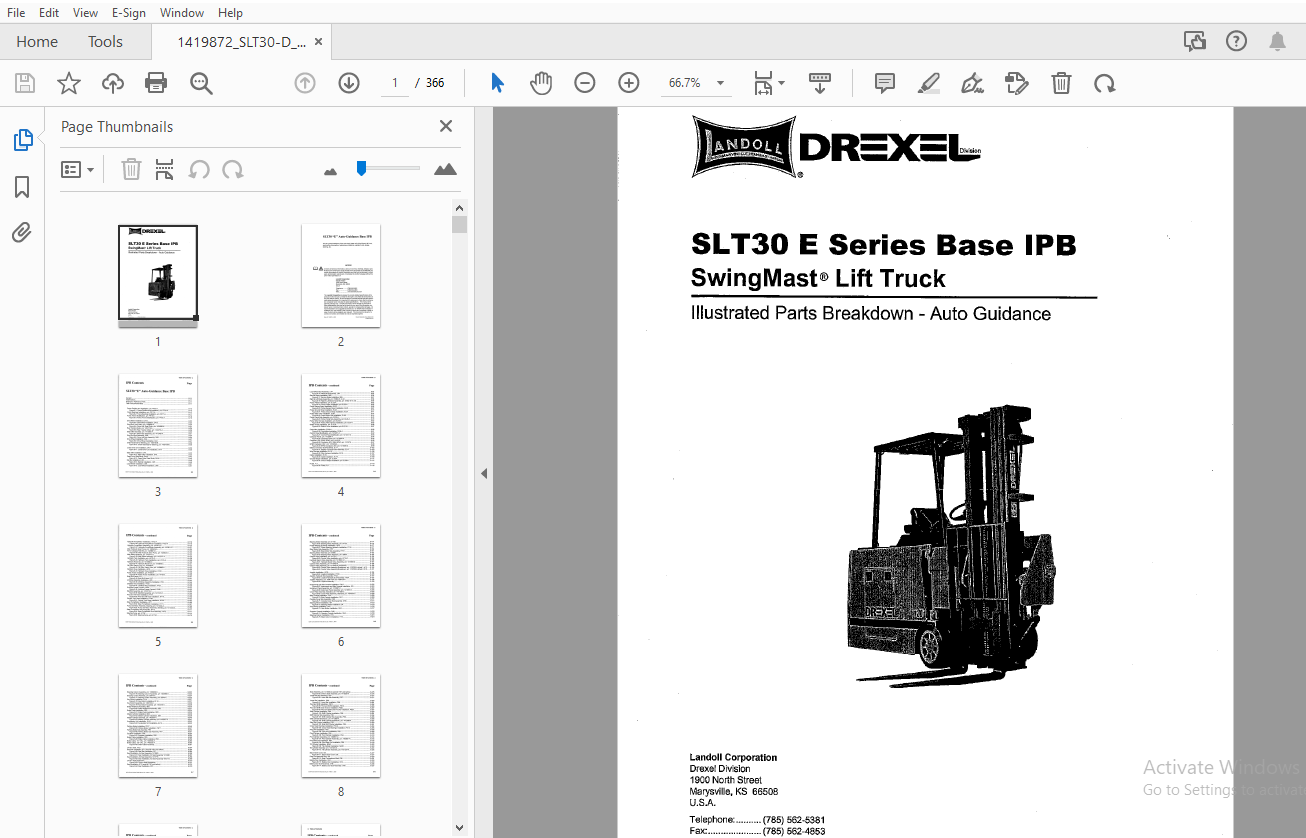This screenshot has width=1306, height=838.
Task: Click the page break thumbnail tool
Action: [165, 169]
